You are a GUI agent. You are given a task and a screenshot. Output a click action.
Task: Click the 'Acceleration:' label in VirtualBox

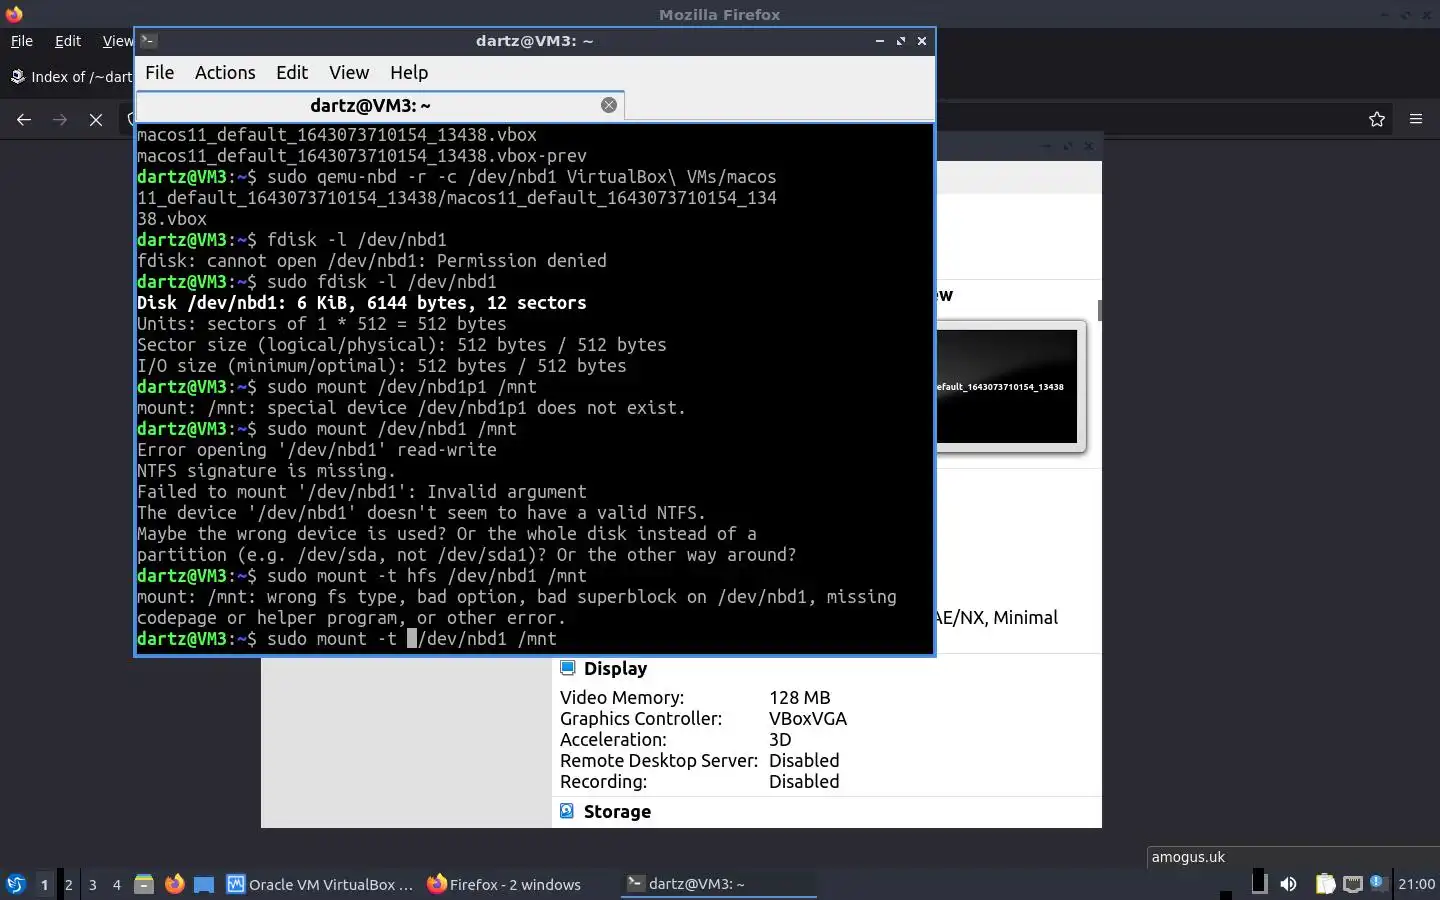point(613,739)
